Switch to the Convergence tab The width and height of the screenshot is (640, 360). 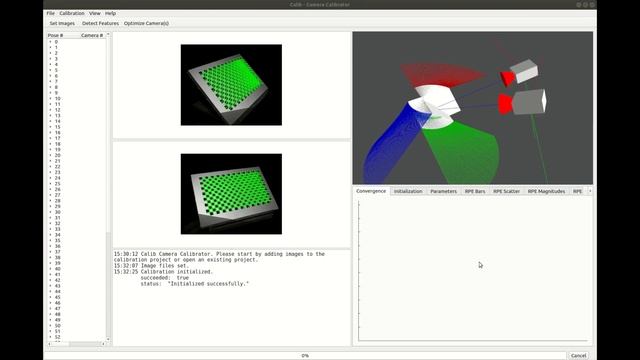tap(371, 191)
